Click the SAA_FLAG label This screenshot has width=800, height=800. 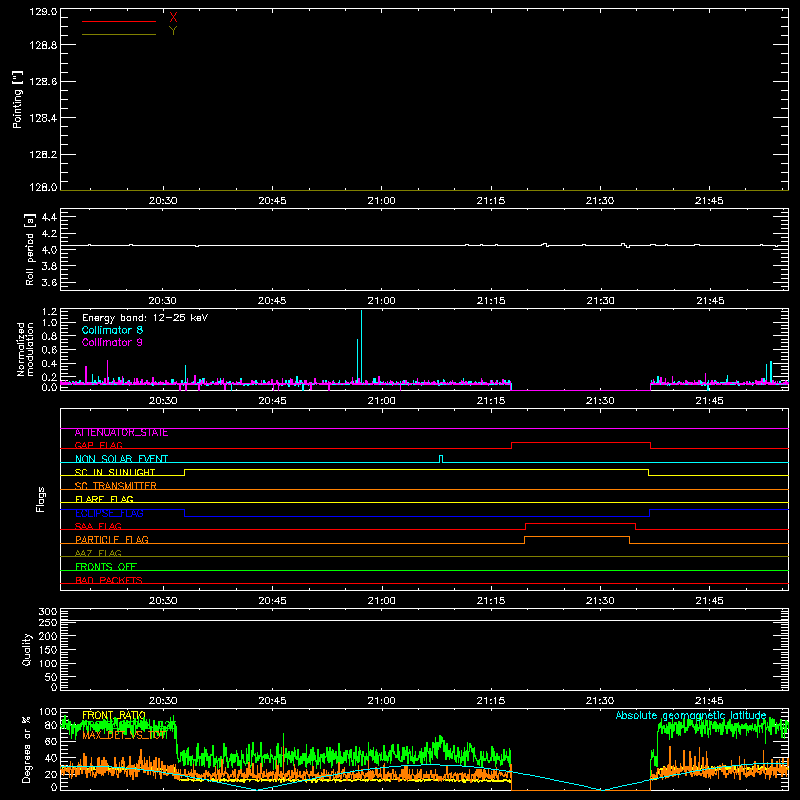(98, 526)
